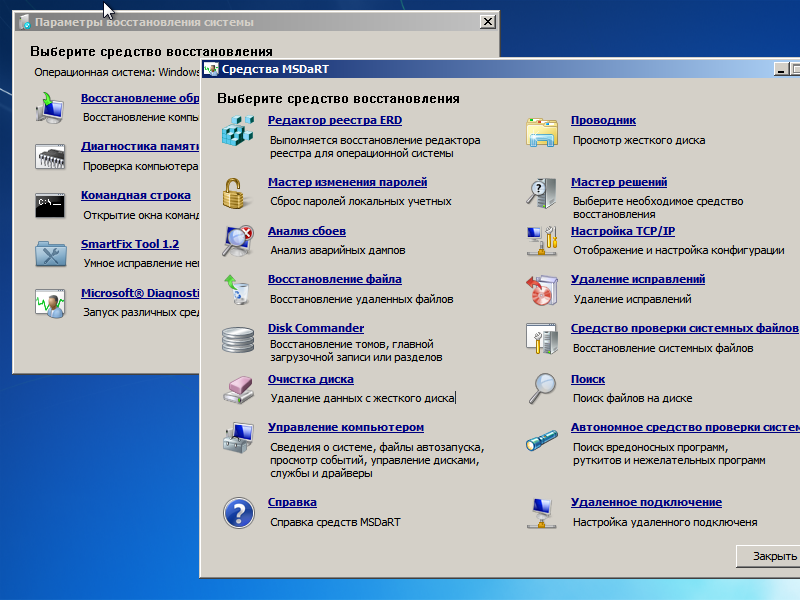
Task: Close the Параметры восстановления системы window
Action: 488,21
